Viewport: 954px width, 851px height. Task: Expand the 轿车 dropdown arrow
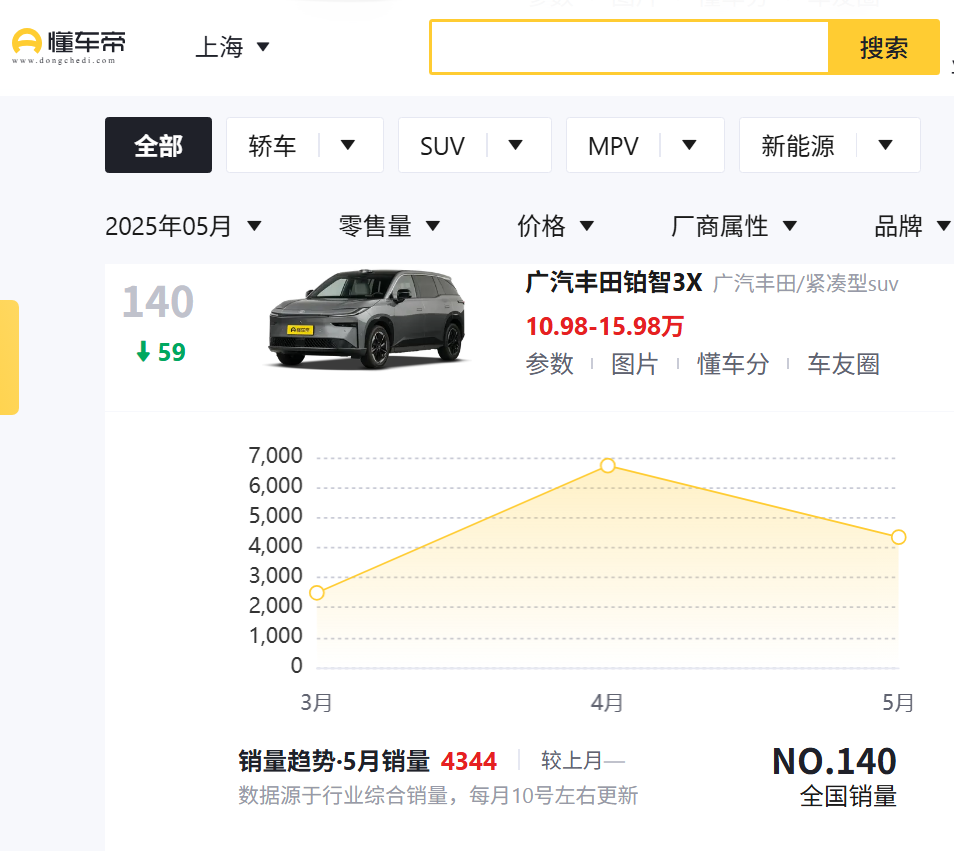click(347, 145)
